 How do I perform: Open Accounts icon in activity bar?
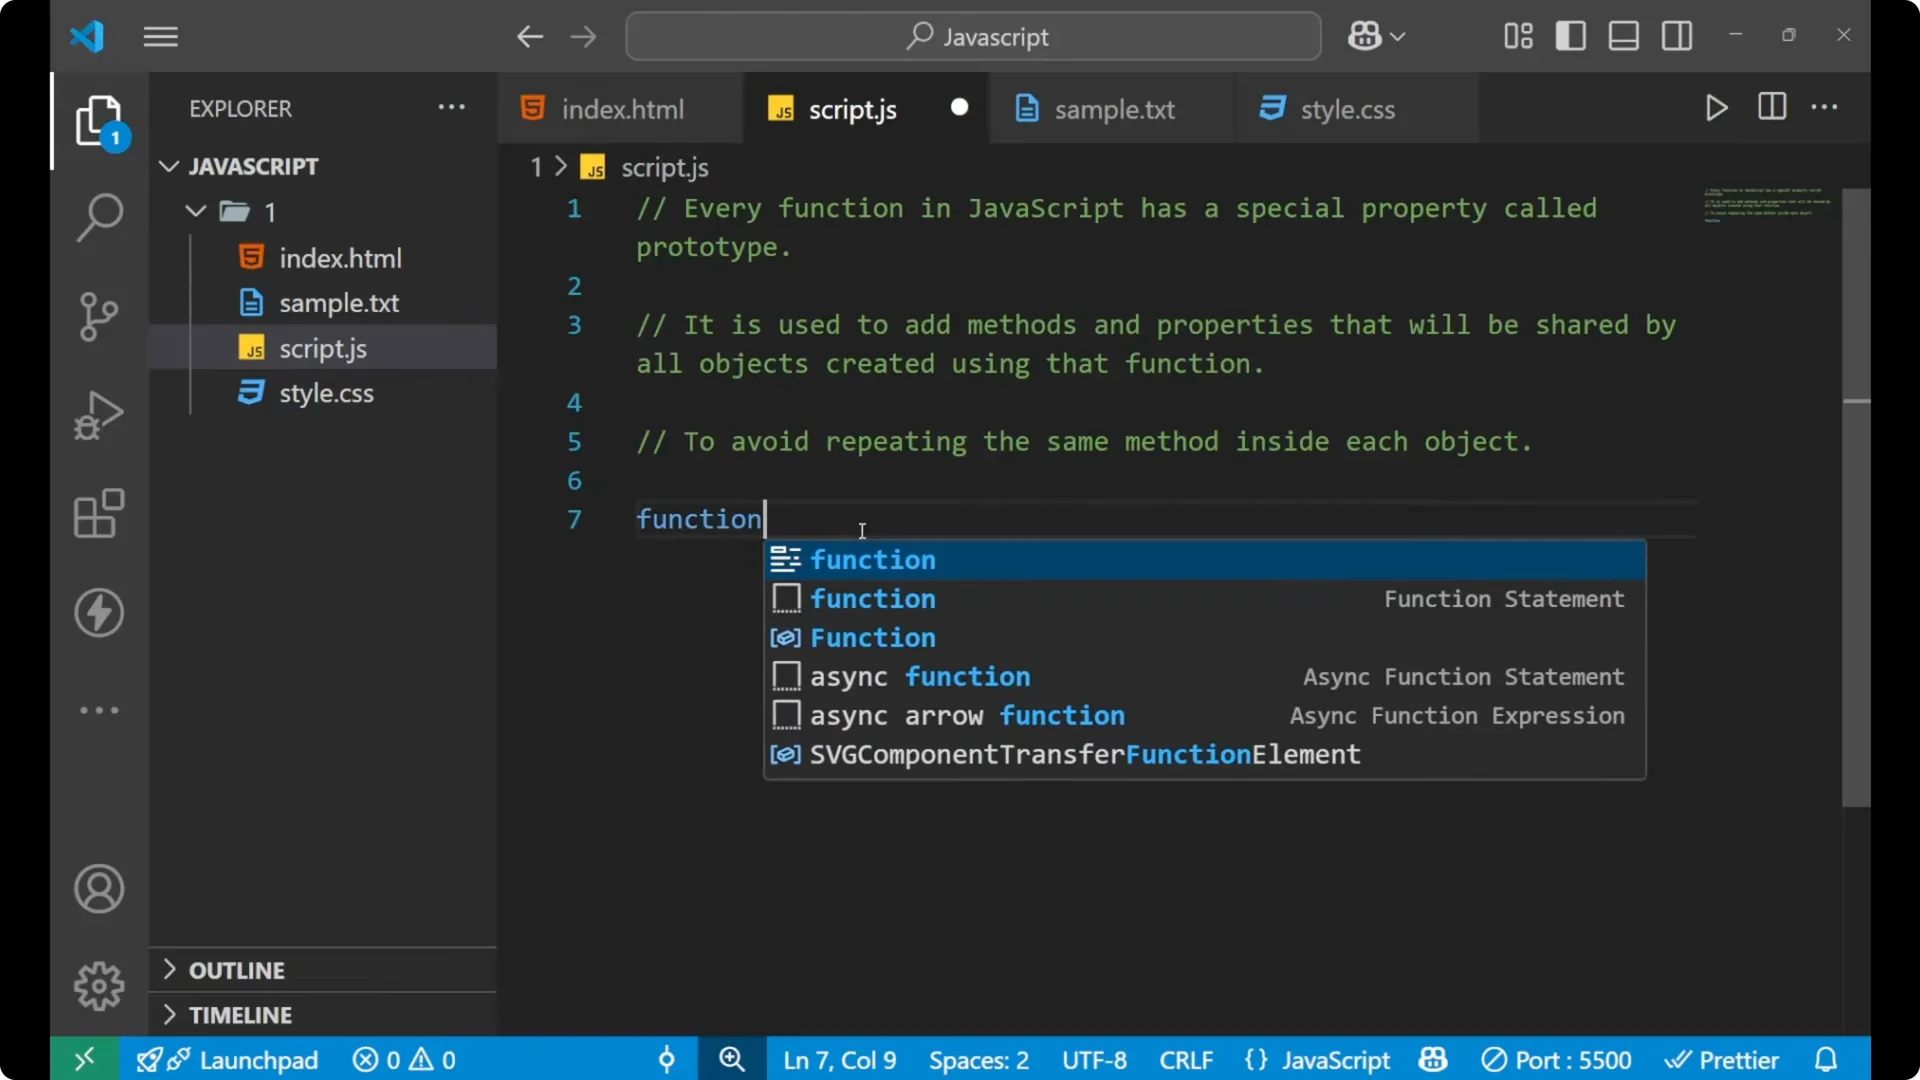[98, 889]
